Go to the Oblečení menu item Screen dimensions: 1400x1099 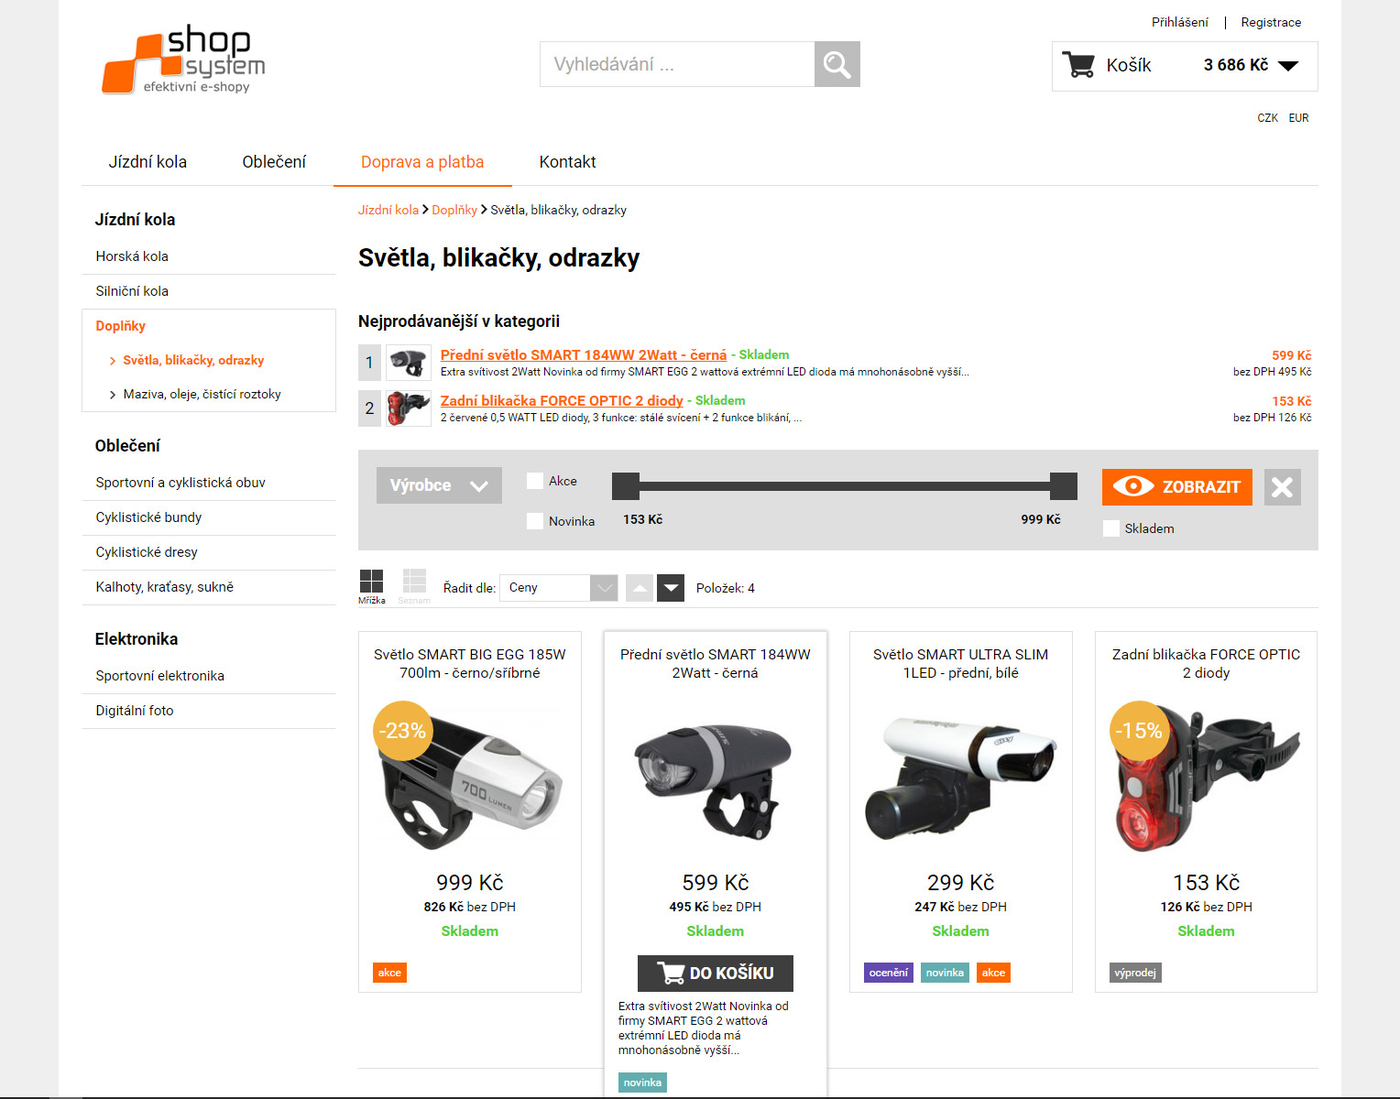pos(274,162)
